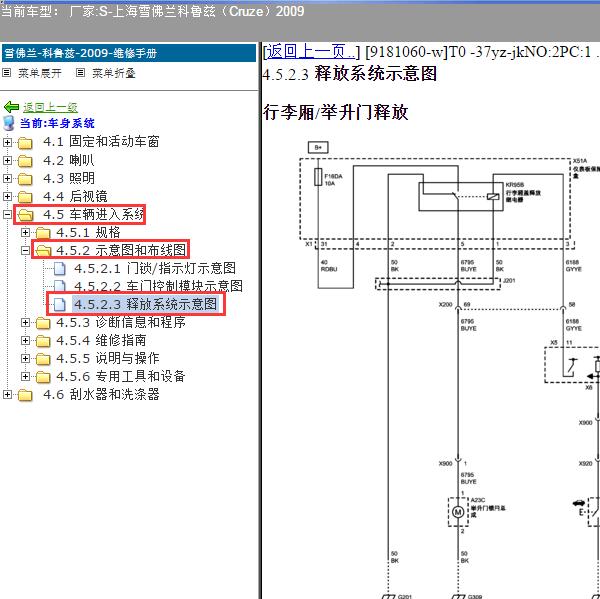Open 4.5.2.2 车门控制模块示意图 page

(158, 286)
